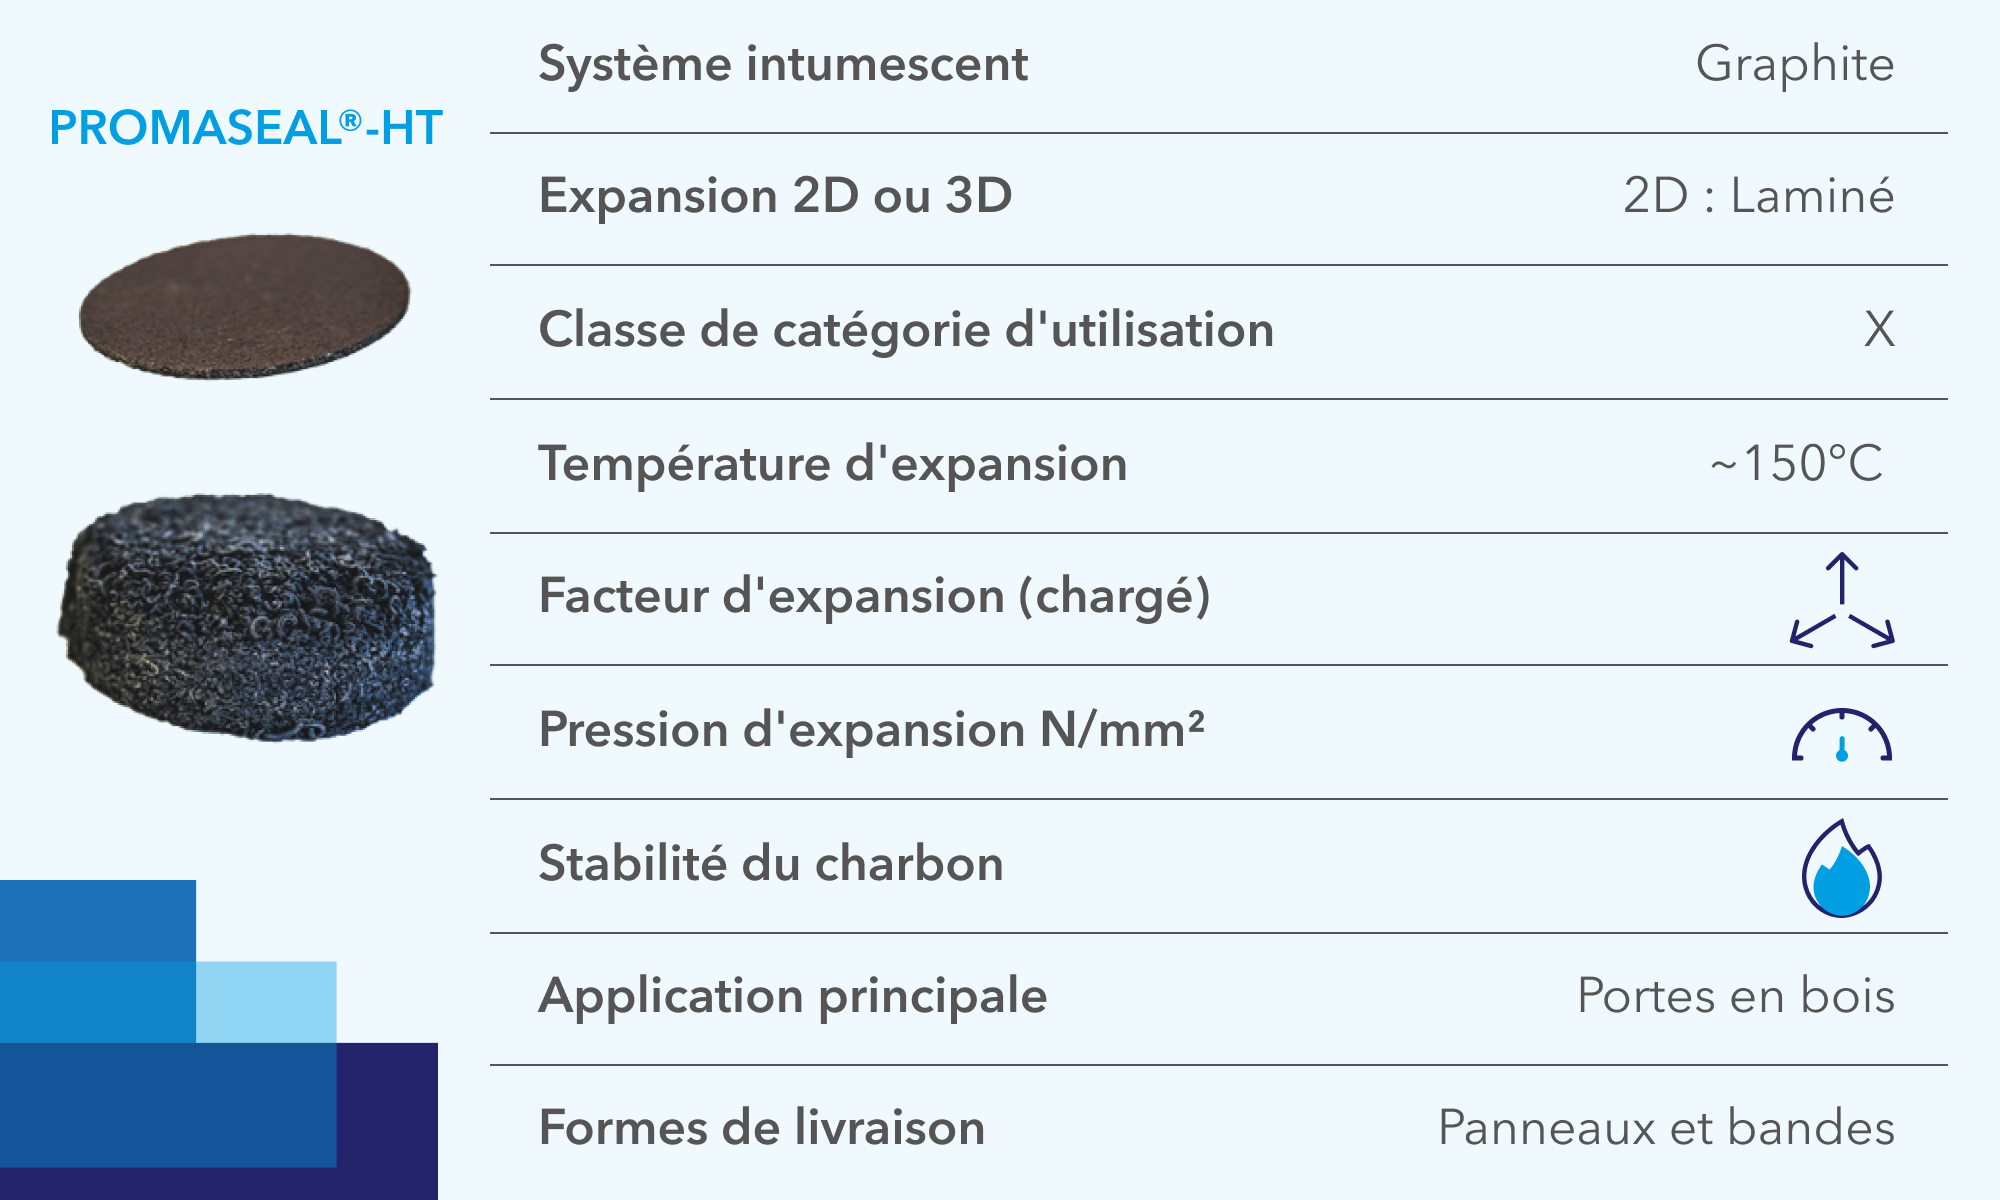Select the flat unexpanded graphite disc image
This screenshot has height=1200, width=2000.
click(245, 305)
